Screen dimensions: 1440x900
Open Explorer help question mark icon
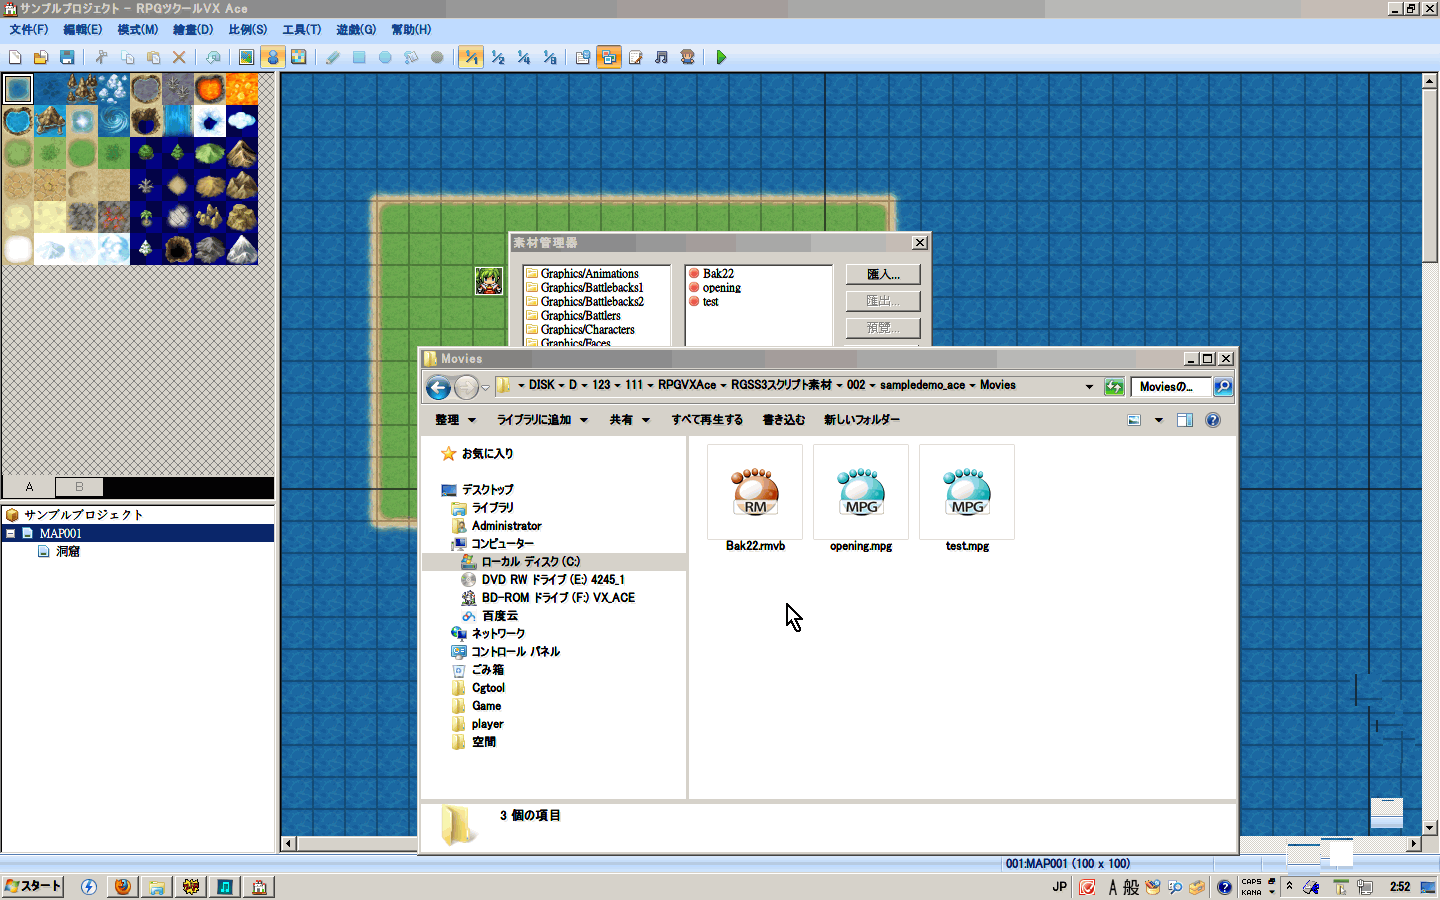pyautogui.click(x=1213, y=420)
